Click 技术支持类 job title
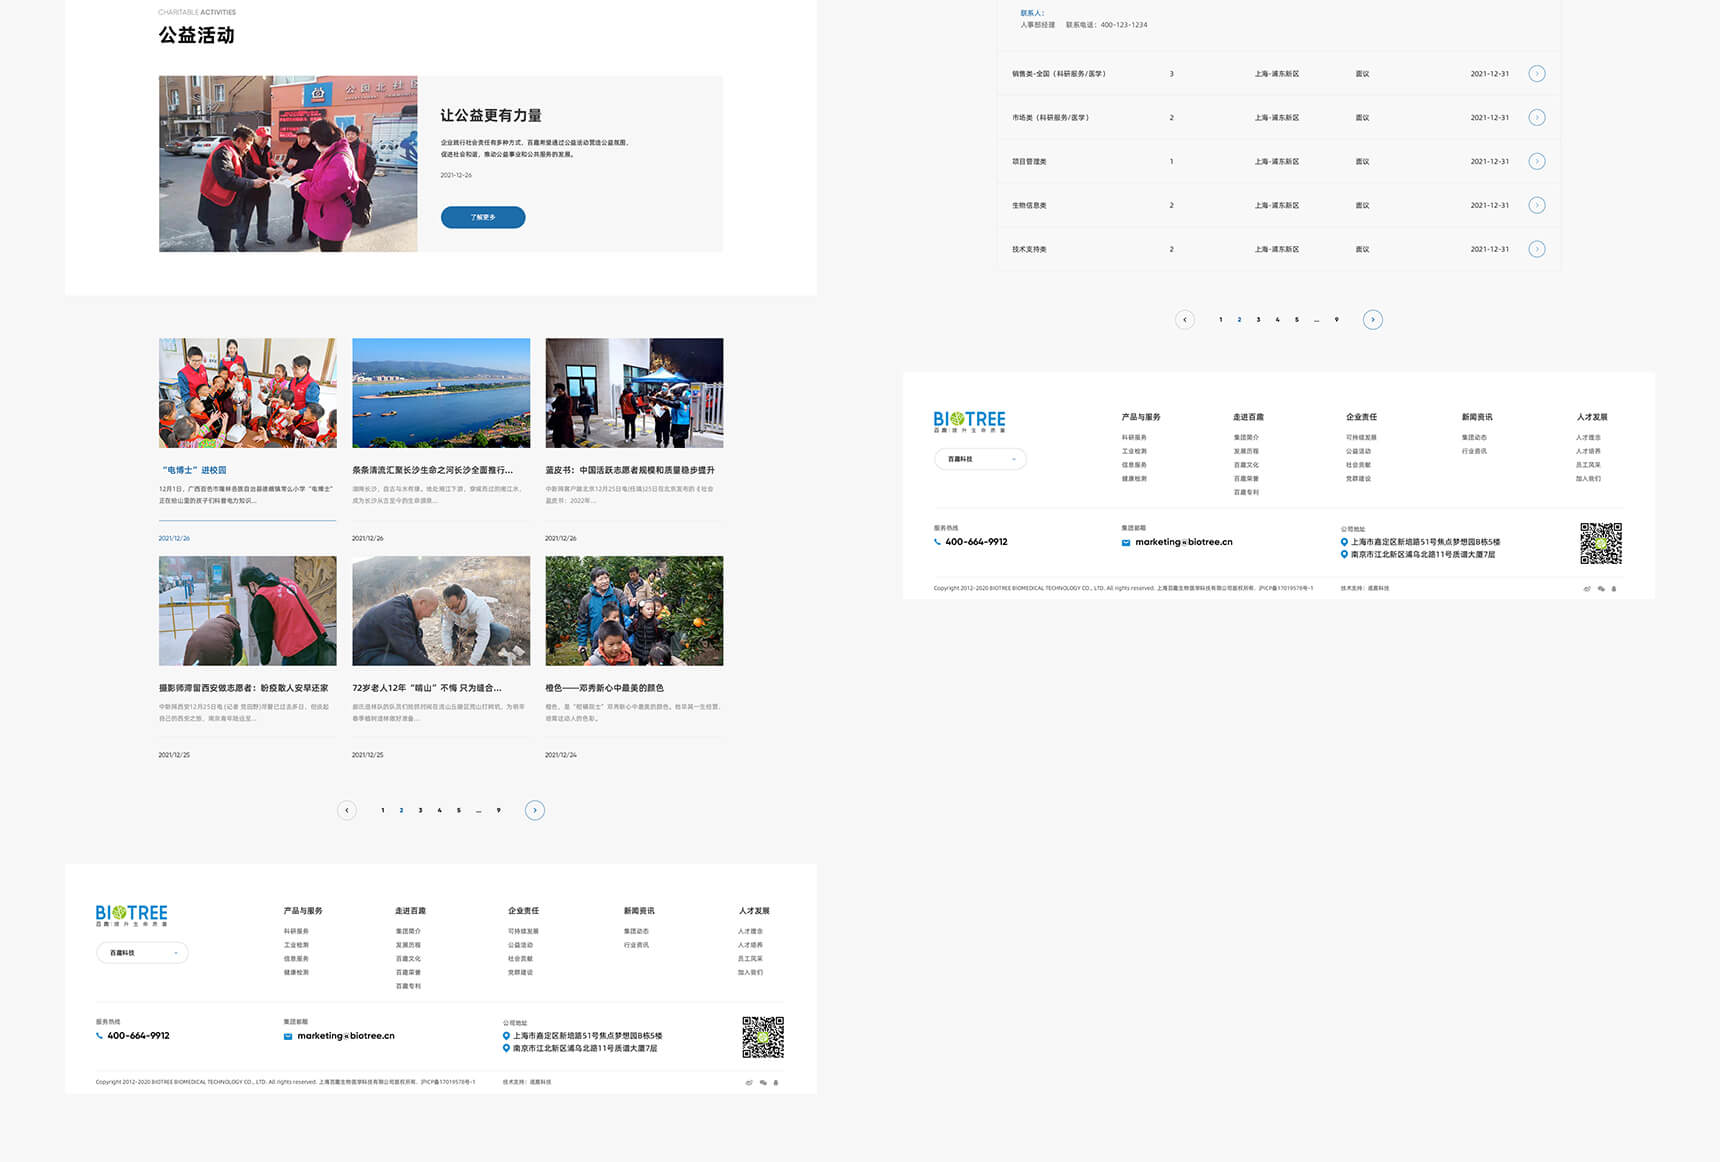The image size is (1720, 1162). point(1029,250)
